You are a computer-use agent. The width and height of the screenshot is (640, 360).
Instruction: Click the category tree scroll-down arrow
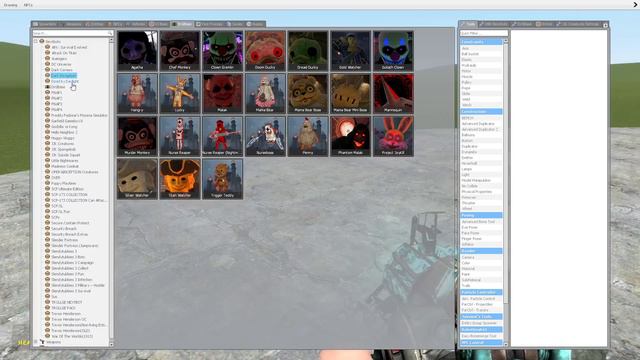[x=111, y=344]
